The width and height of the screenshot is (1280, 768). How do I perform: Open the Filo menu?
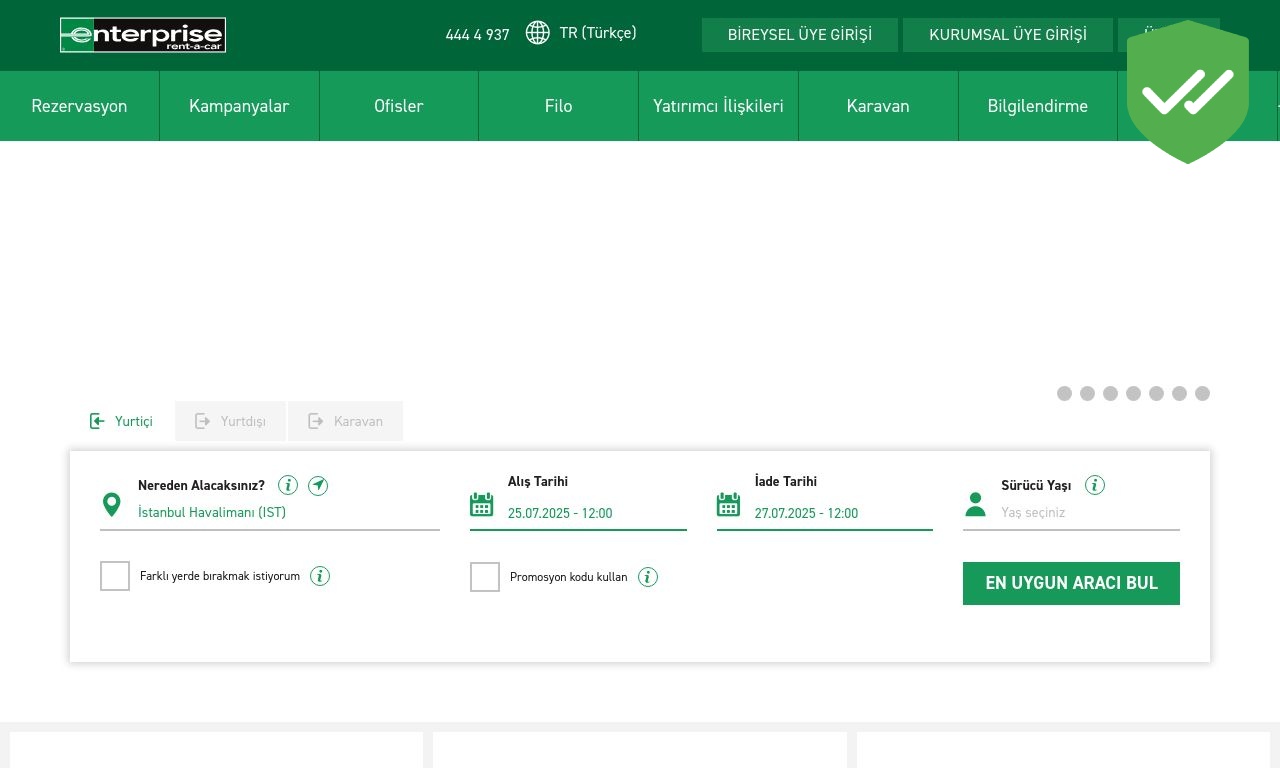[x=558, y=106]
